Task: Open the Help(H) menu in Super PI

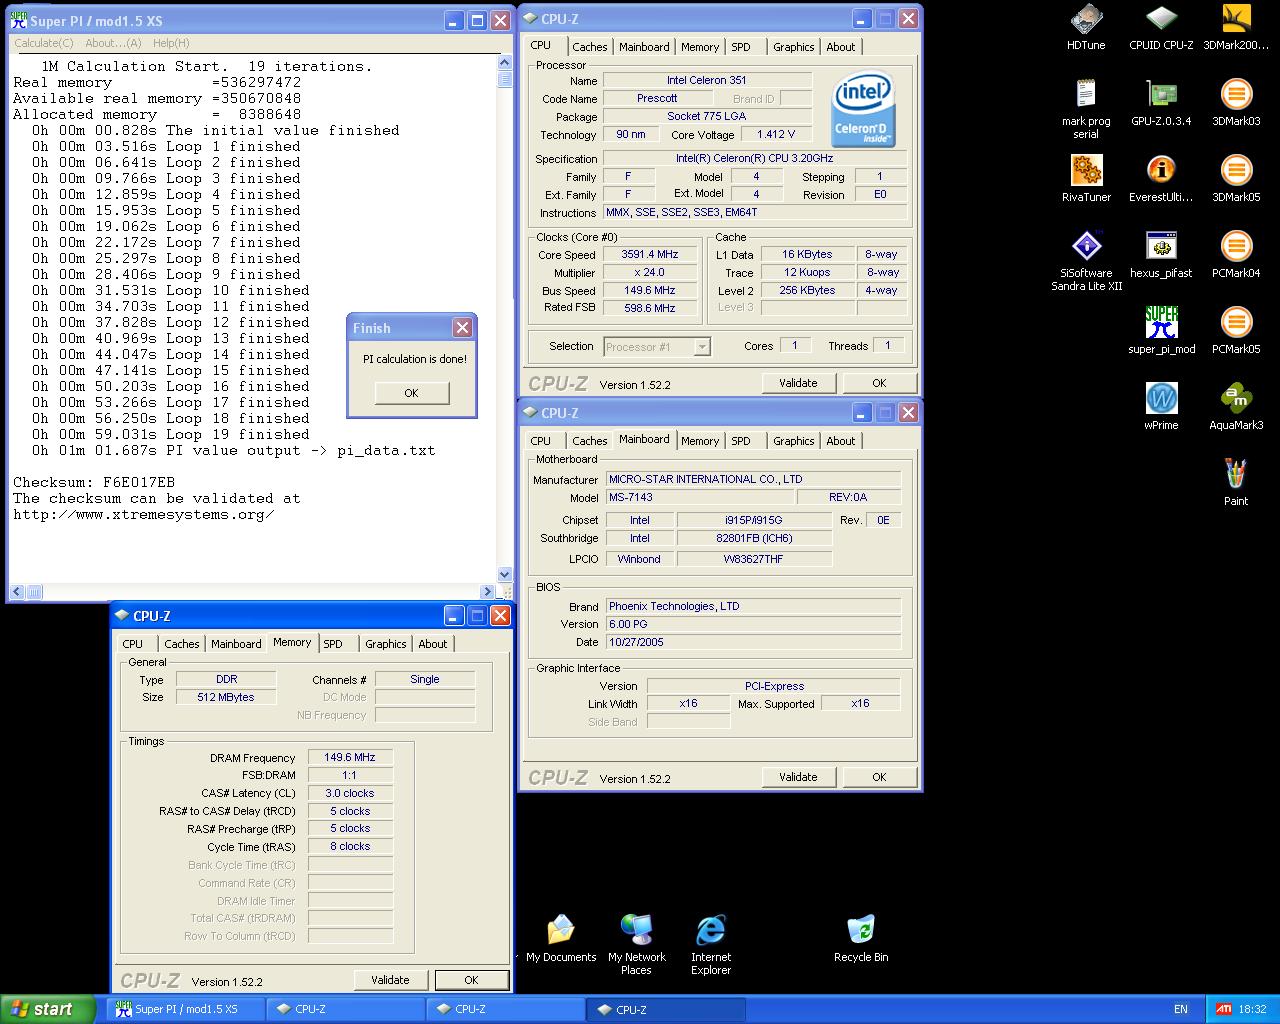Action: pos(171,43)
